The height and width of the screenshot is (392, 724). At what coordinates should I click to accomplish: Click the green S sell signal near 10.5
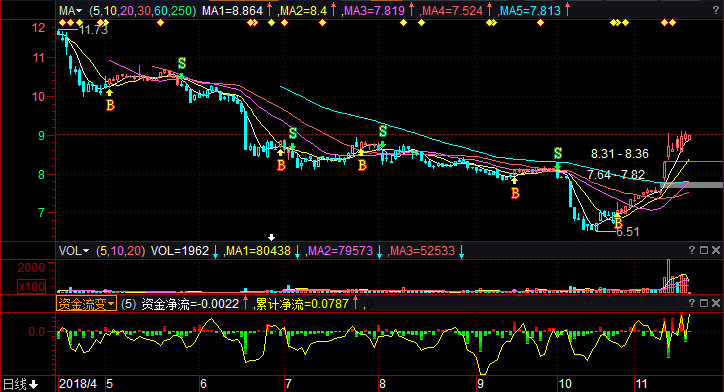(x=182, y=63)
